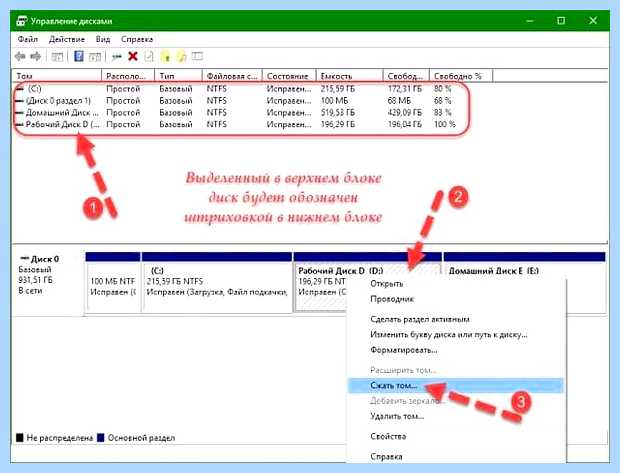Click the properties sheet icon with checkmark
This screenshot has height=473, width=620.
tap(149, 57)
